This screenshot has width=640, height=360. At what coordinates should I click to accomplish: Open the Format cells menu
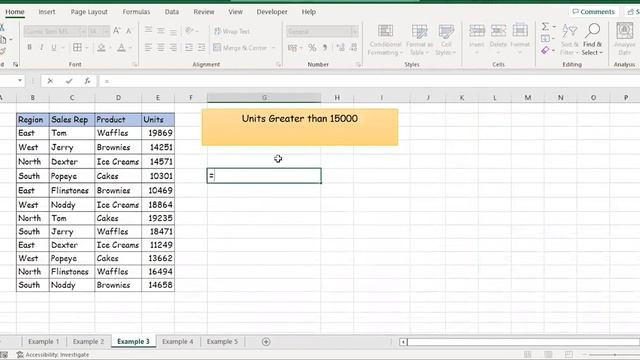pyautogui.click(x=520, y=38)
